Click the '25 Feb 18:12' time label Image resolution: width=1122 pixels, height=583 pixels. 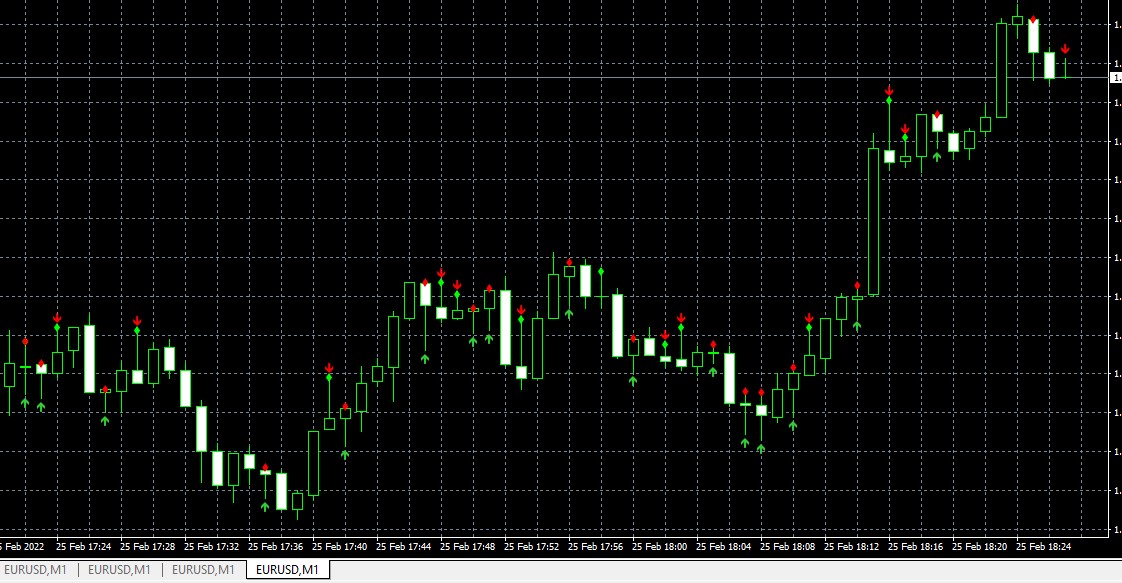click(852, 547)
